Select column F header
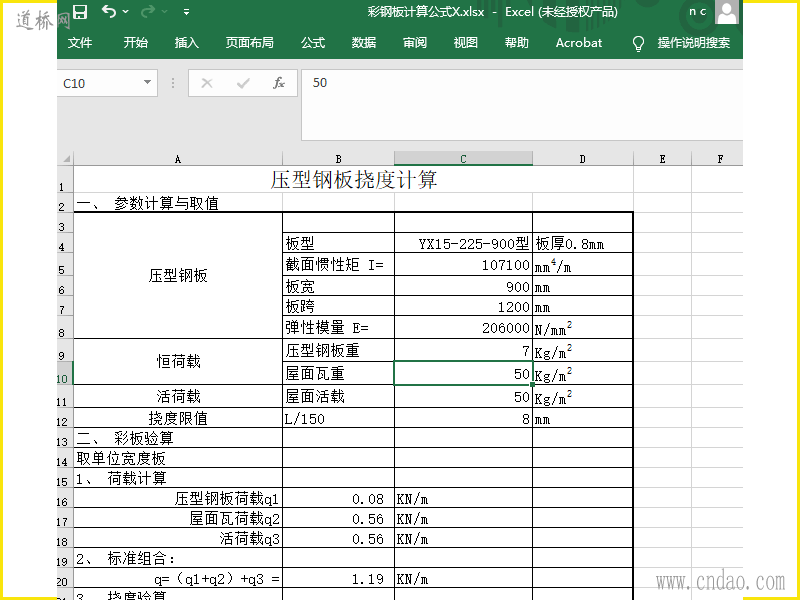This screenshot has width=800, height=600. pos(720,159)
